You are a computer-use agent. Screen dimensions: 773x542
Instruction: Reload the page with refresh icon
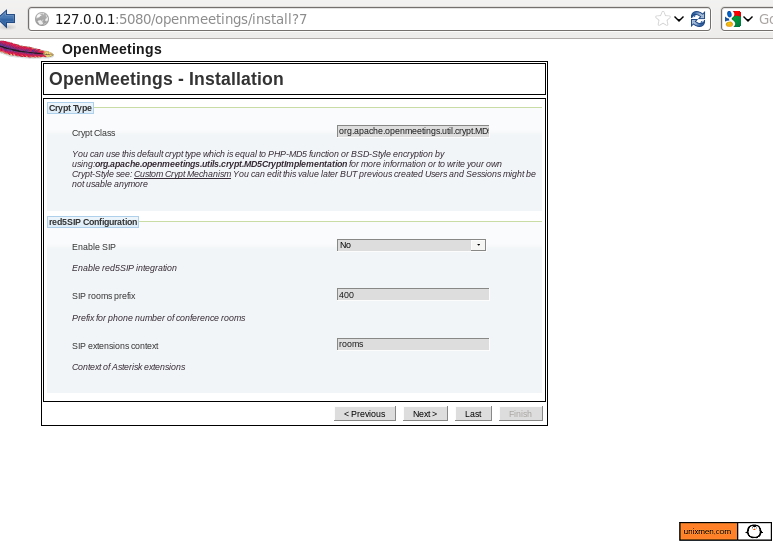point(698,19)
